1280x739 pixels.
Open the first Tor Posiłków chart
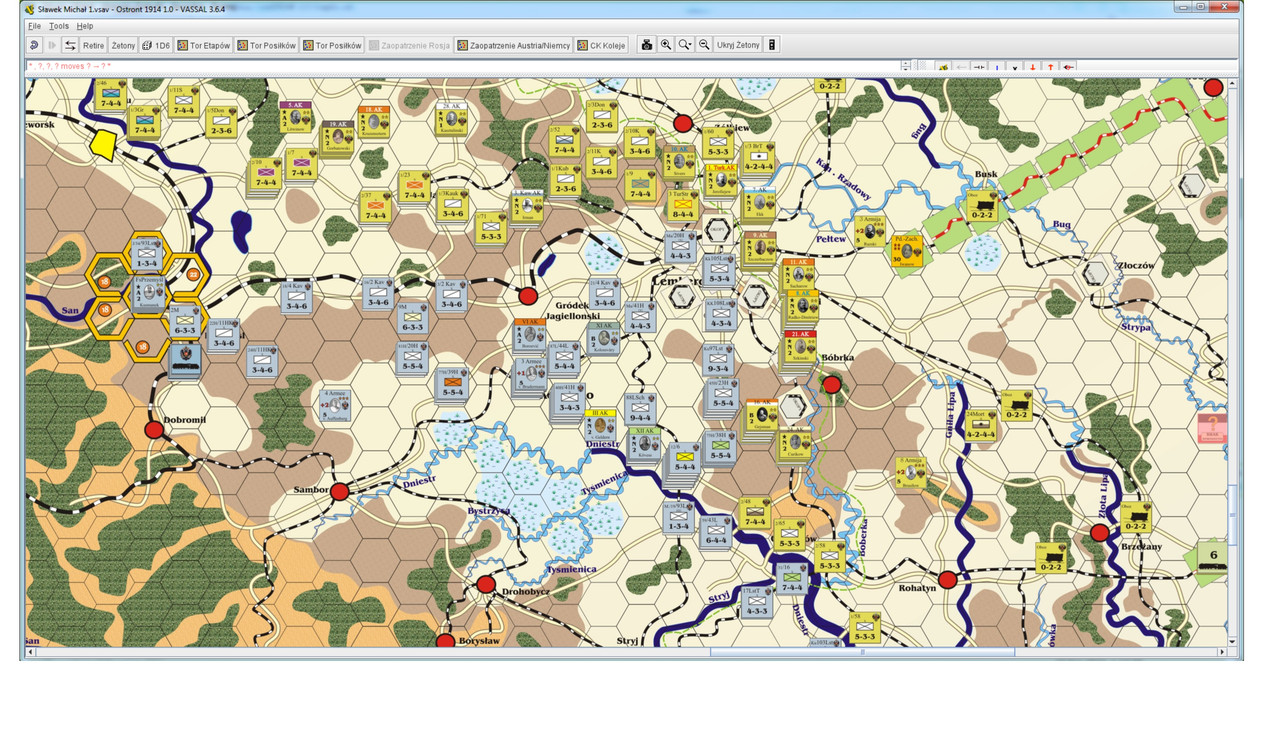click(267, 45)
